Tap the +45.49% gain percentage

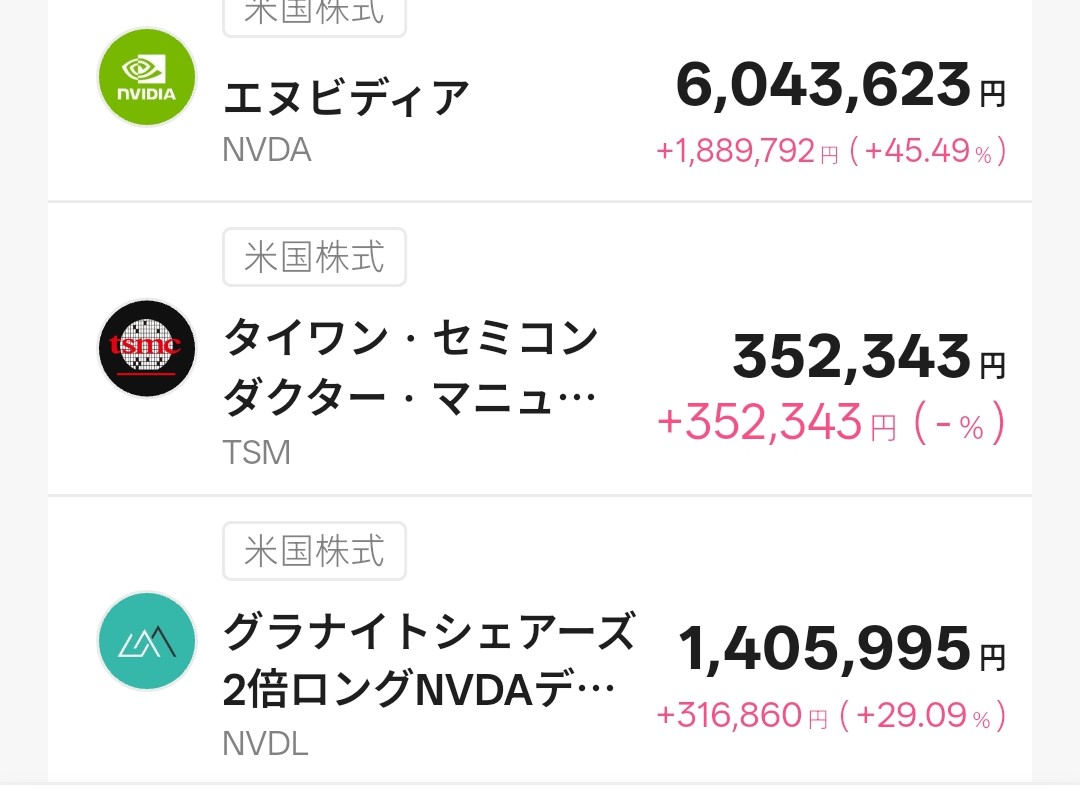pyautogui.click(x=930, y=152)
